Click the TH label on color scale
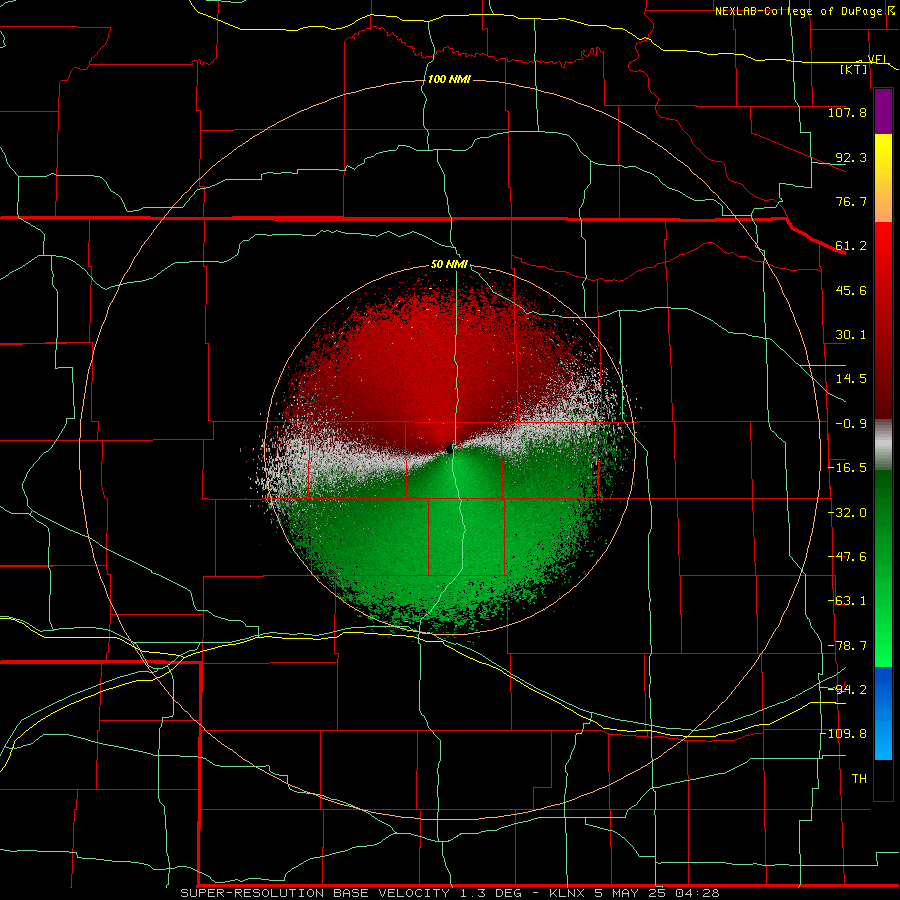The width and height of the screenshot is (900, 900). pyautogui.click(x=859, y=779)
